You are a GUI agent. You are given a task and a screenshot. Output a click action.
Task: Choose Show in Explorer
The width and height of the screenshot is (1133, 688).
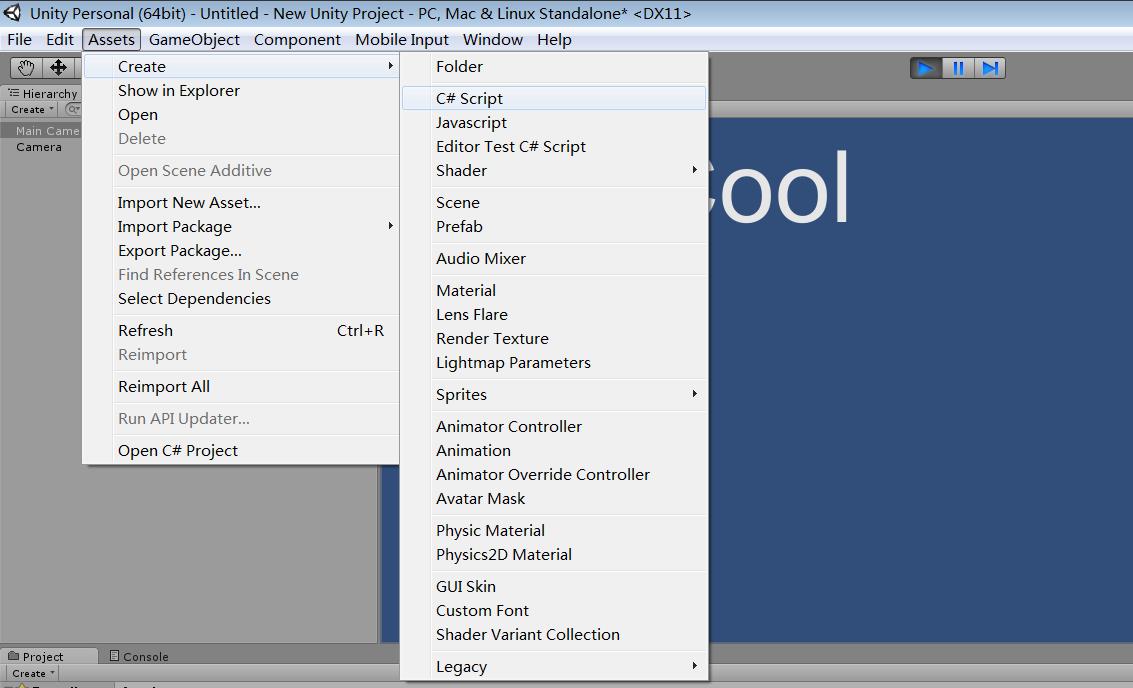point(241,90)
